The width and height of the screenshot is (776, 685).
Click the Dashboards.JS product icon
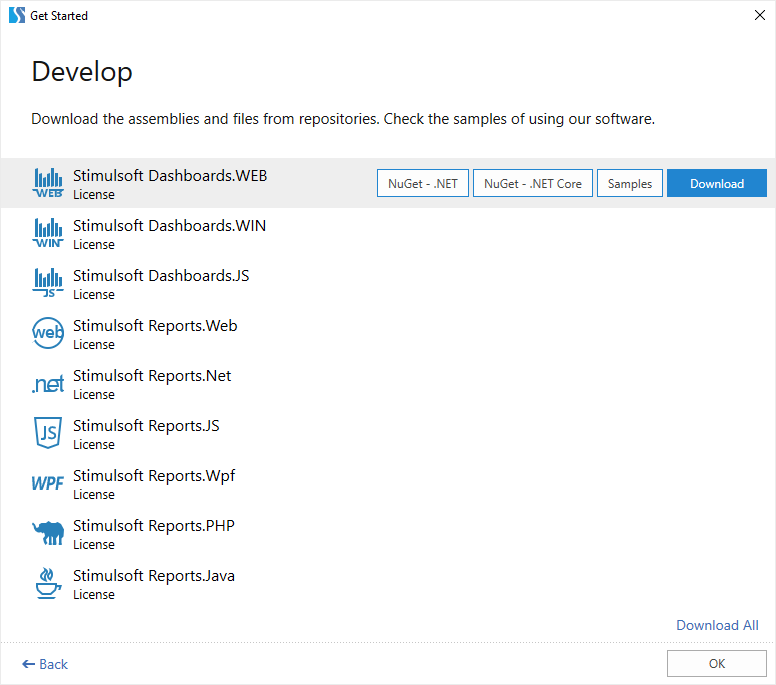48,283
